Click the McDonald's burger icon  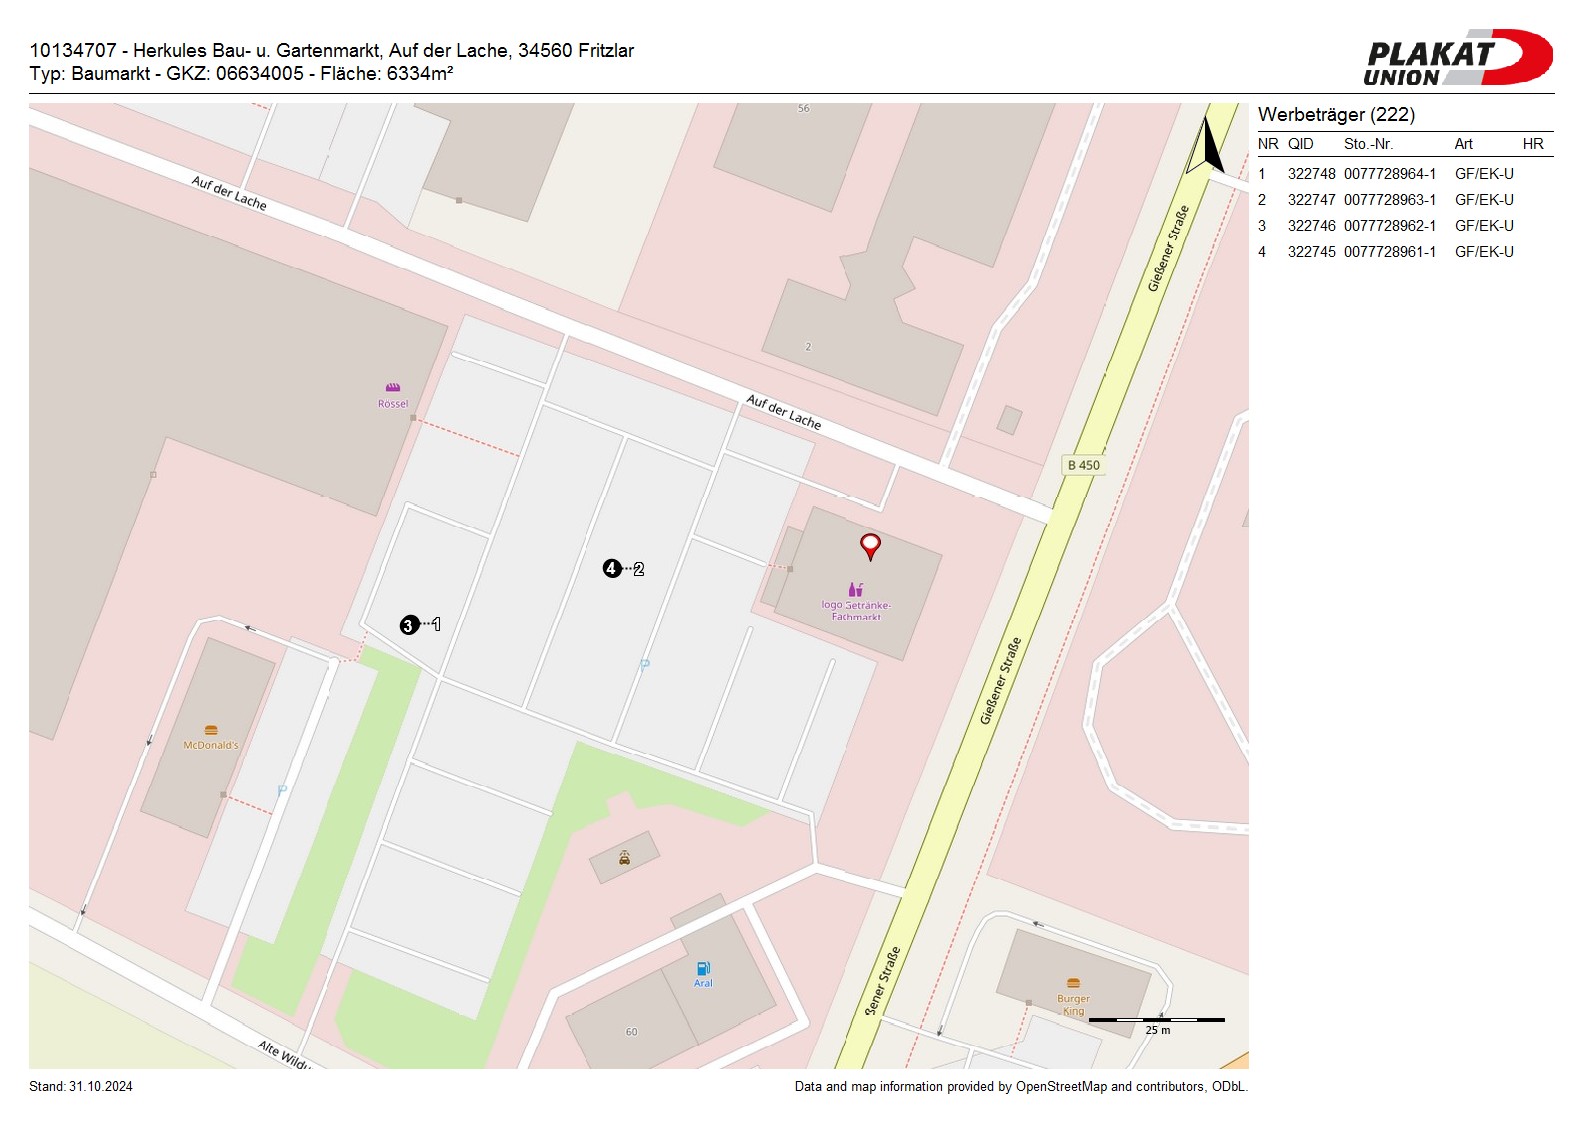[210, 730]
